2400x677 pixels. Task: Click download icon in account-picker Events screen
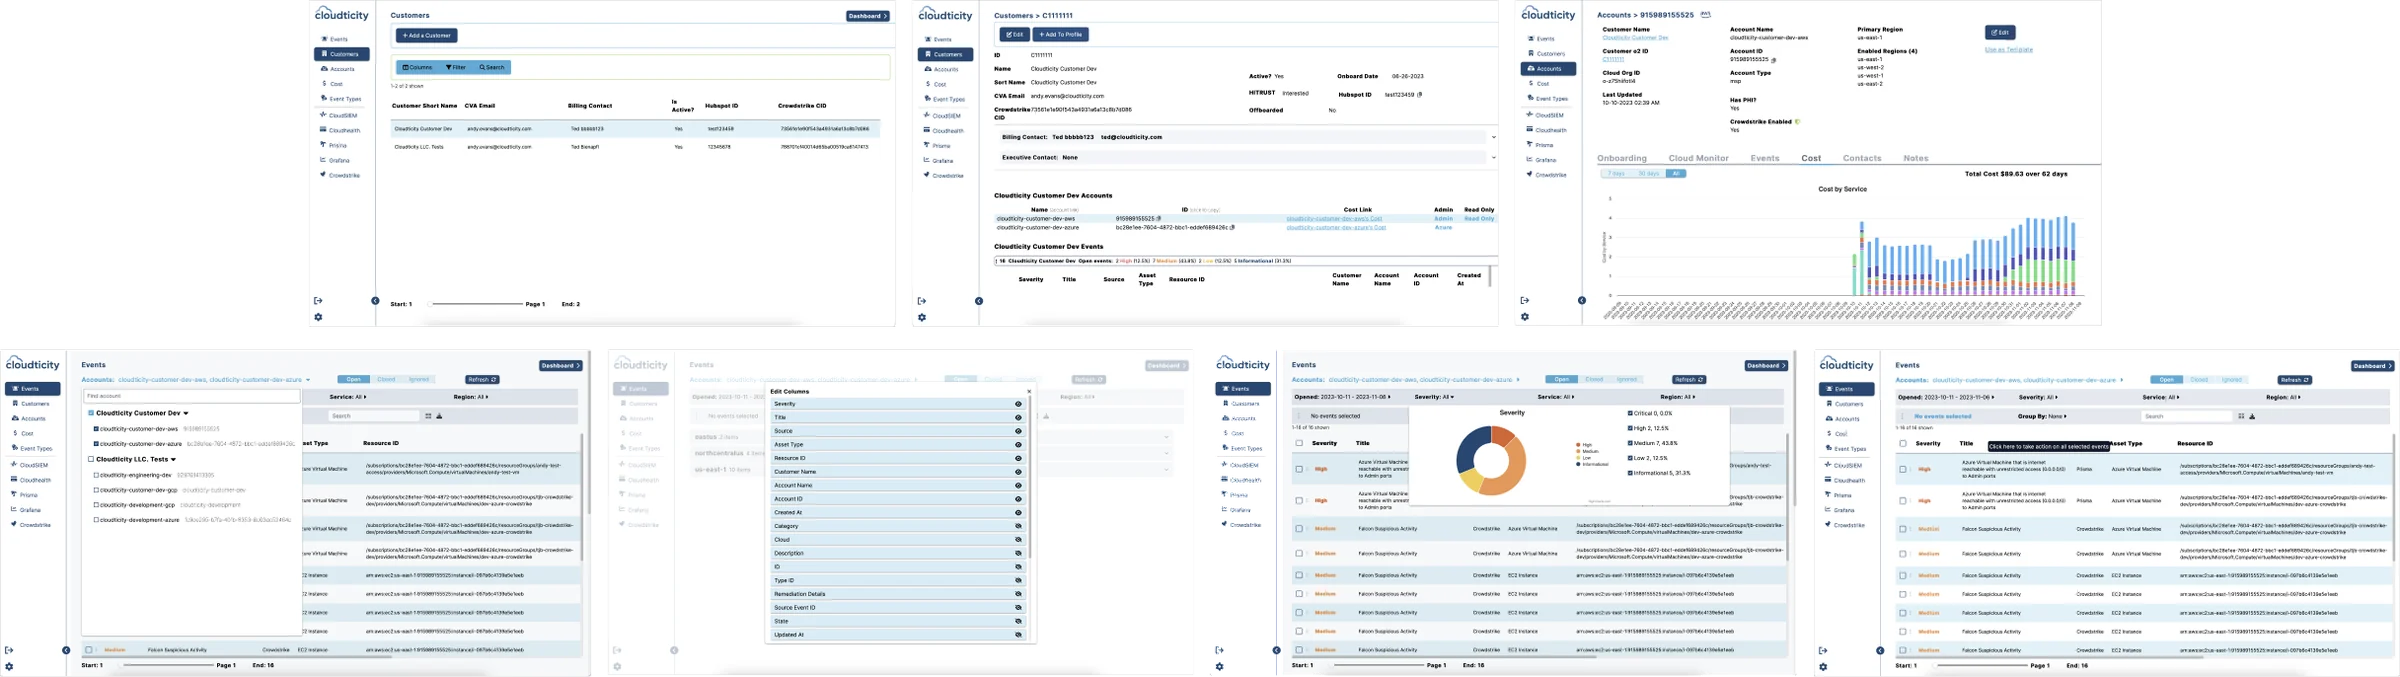[x=439, y=416]
